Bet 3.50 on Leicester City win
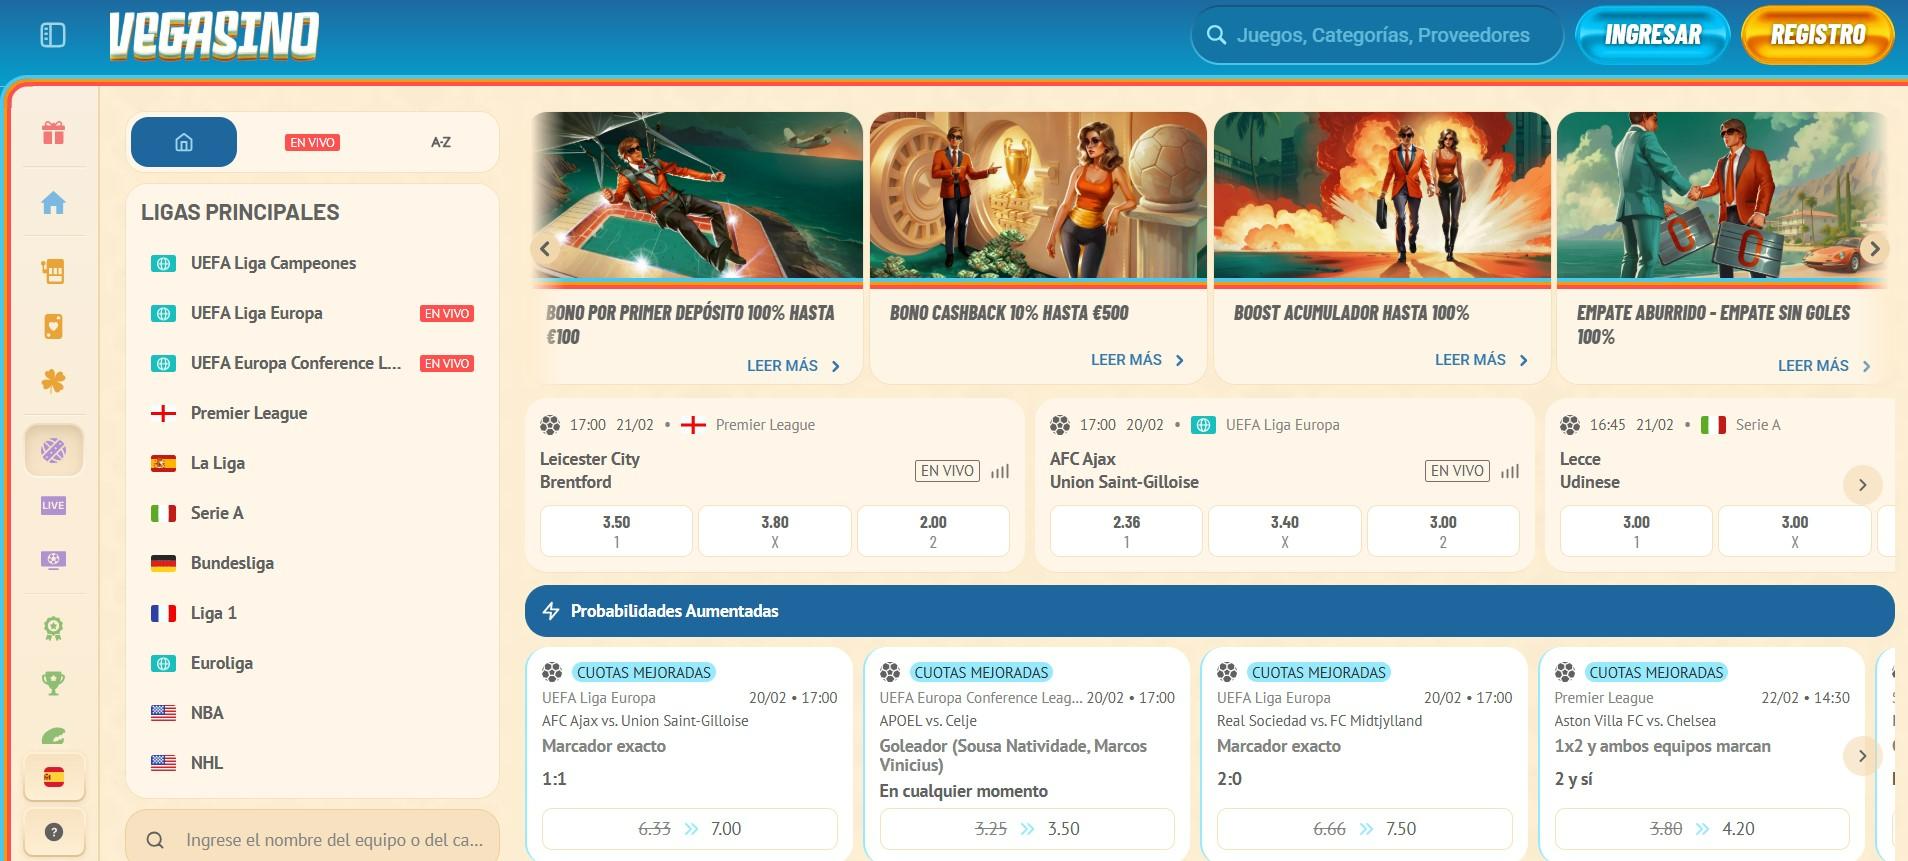The image size is (1908, 861). tap(616, 531)
